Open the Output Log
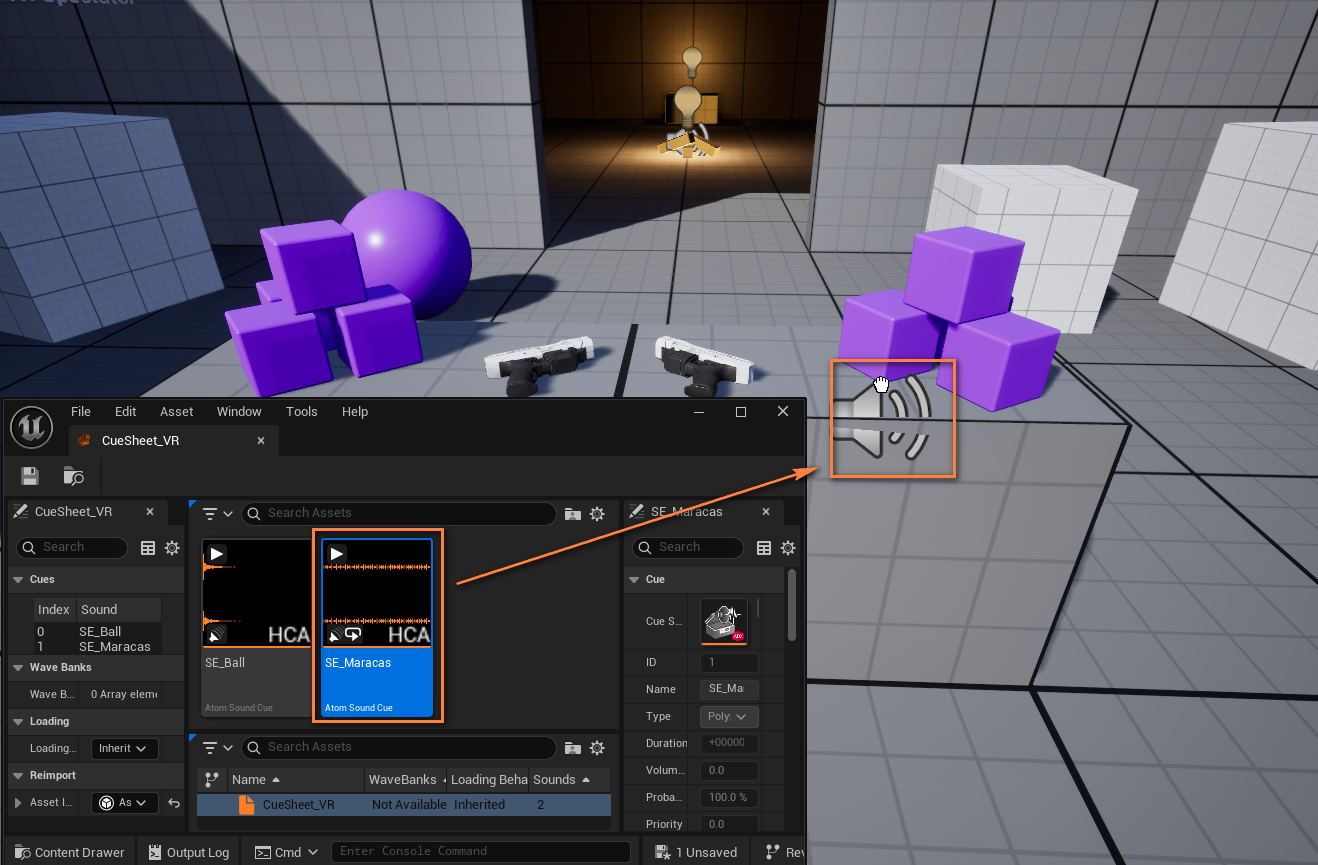This screenshot has height=865, width=1318. (x=188, y=852)
